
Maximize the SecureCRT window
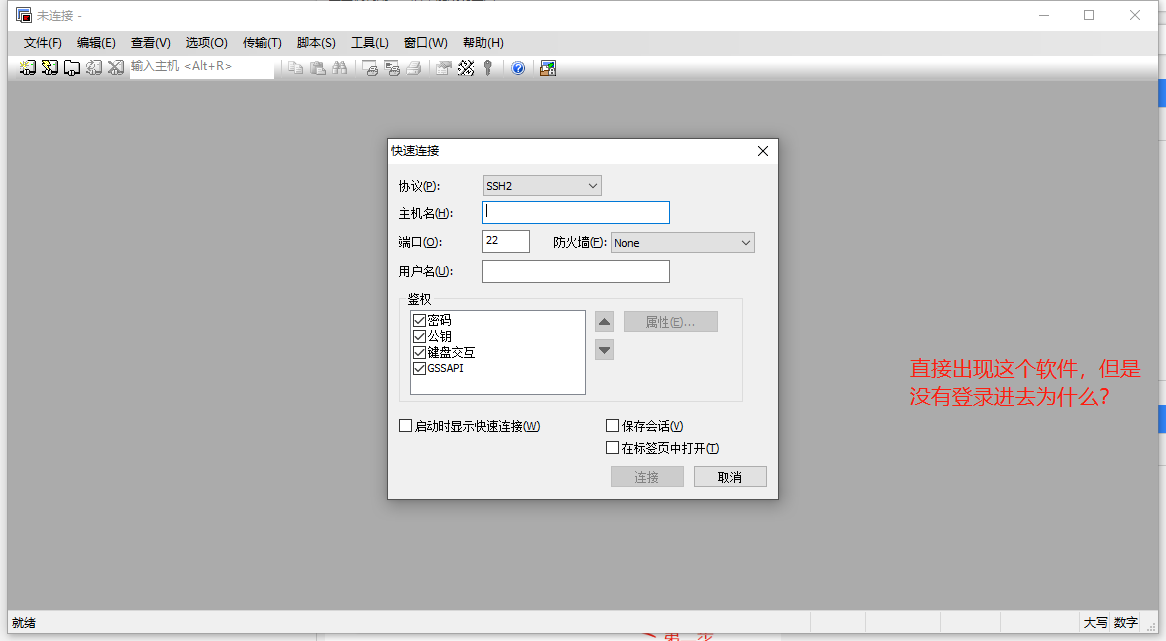(x=1089, y=15)
